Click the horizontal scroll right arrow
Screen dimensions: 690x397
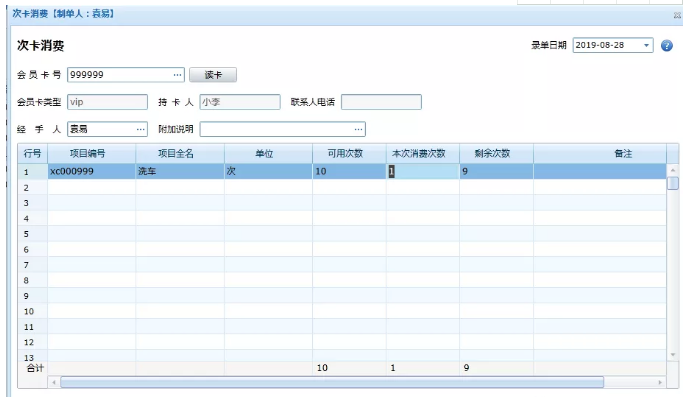click(x=660, y=382)
